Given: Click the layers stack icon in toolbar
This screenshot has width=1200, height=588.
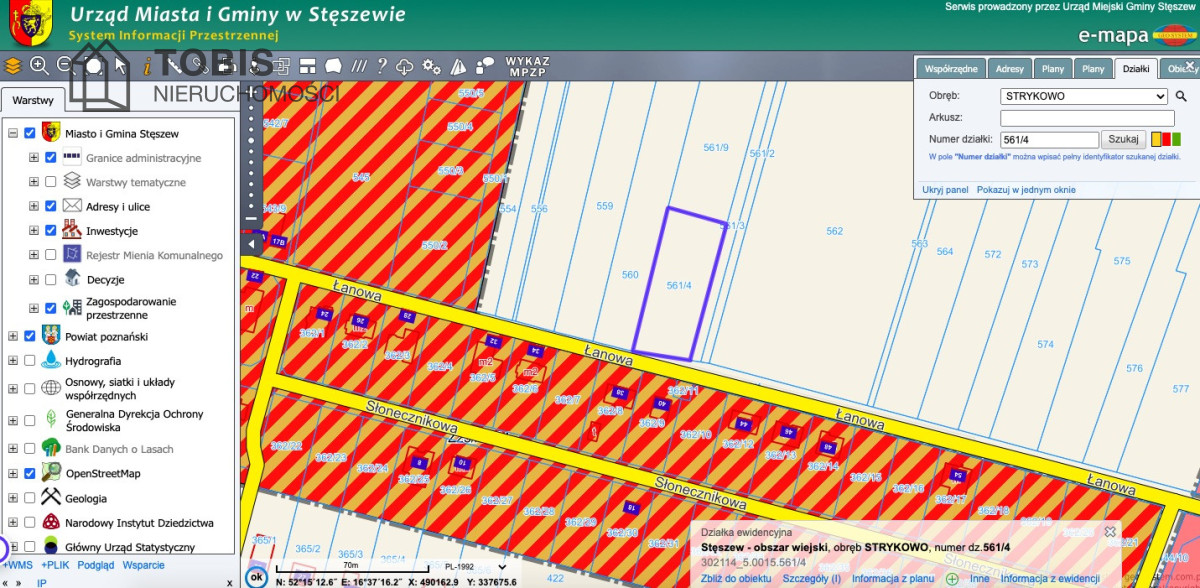Looking at the screenshot, I should [x=12, y=66].
